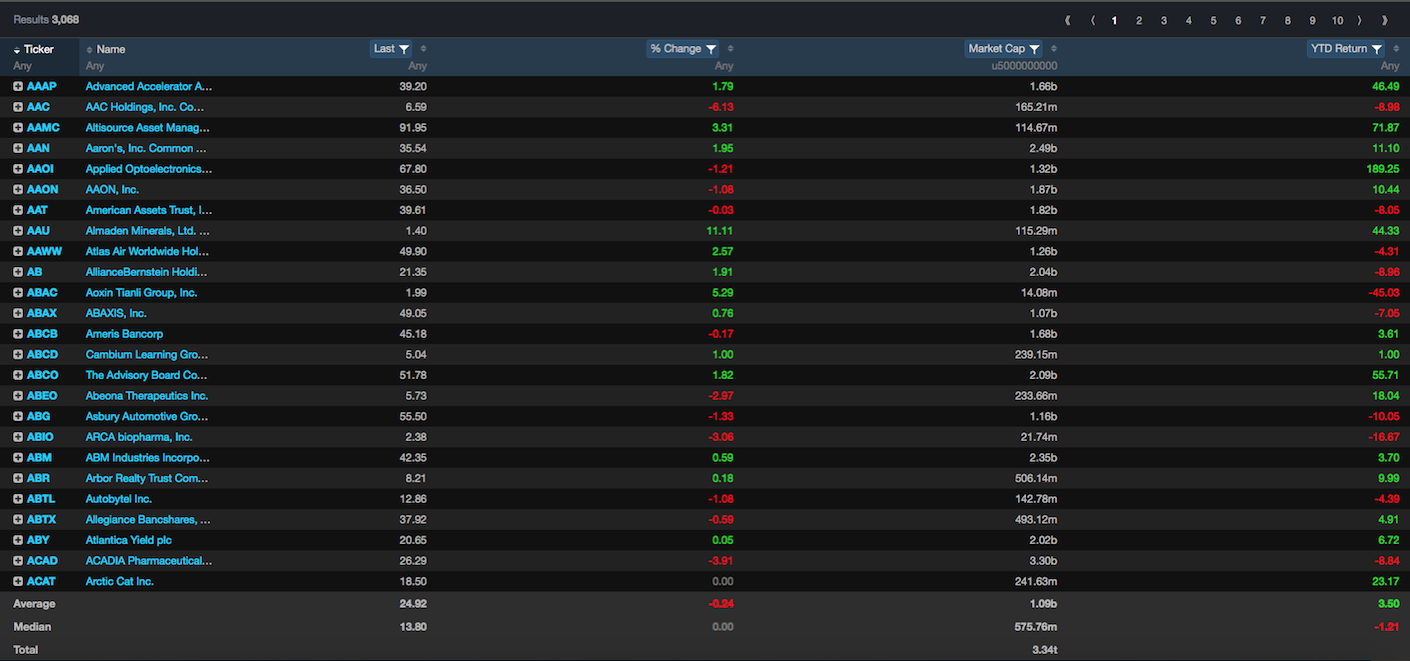Viewport: 1410px width, 661px height.
Task: Expand the ABG row
Action: (x=18, y=416)
